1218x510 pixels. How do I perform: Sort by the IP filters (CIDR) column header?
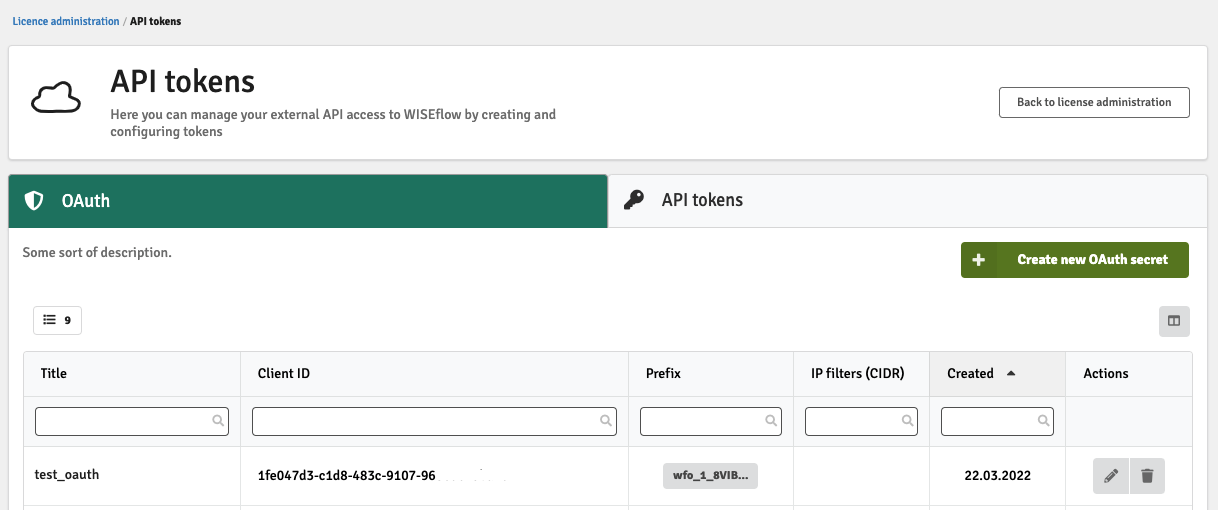[x=861, y=373]
